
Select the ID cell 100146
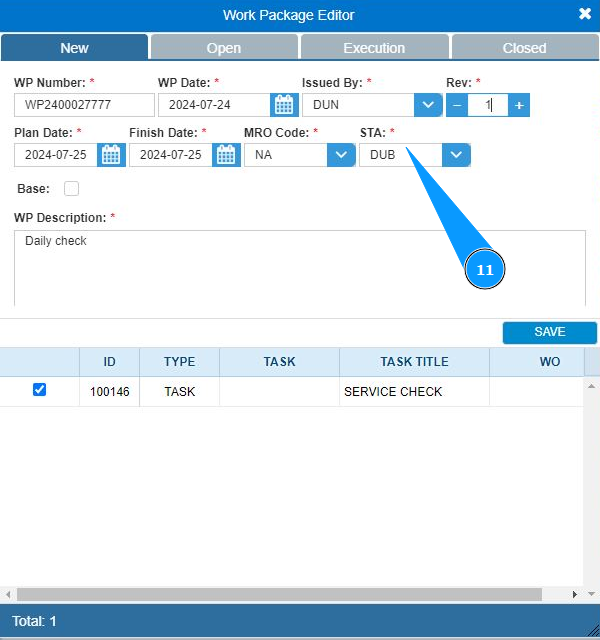tap(109, 392)
